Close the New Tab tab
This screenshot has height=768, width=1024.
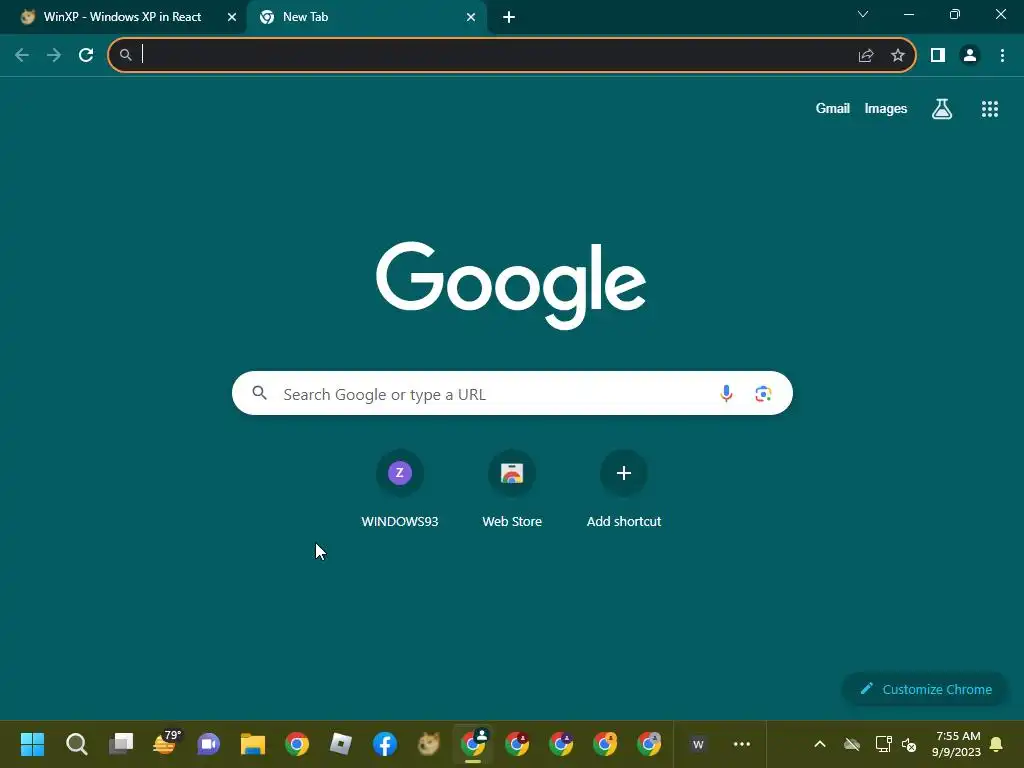pyautogui.click(x=471, y=17)
